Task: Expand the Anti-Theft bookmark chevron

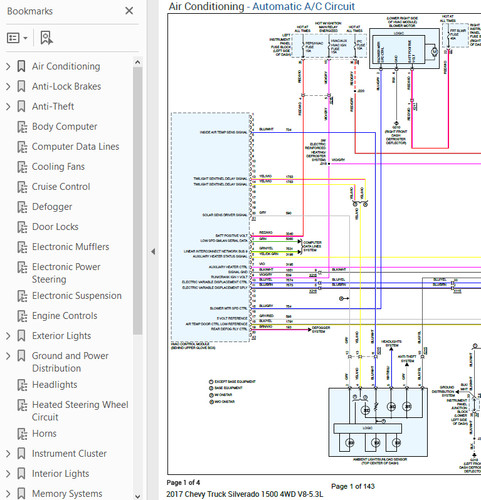Action: point(8,107)
